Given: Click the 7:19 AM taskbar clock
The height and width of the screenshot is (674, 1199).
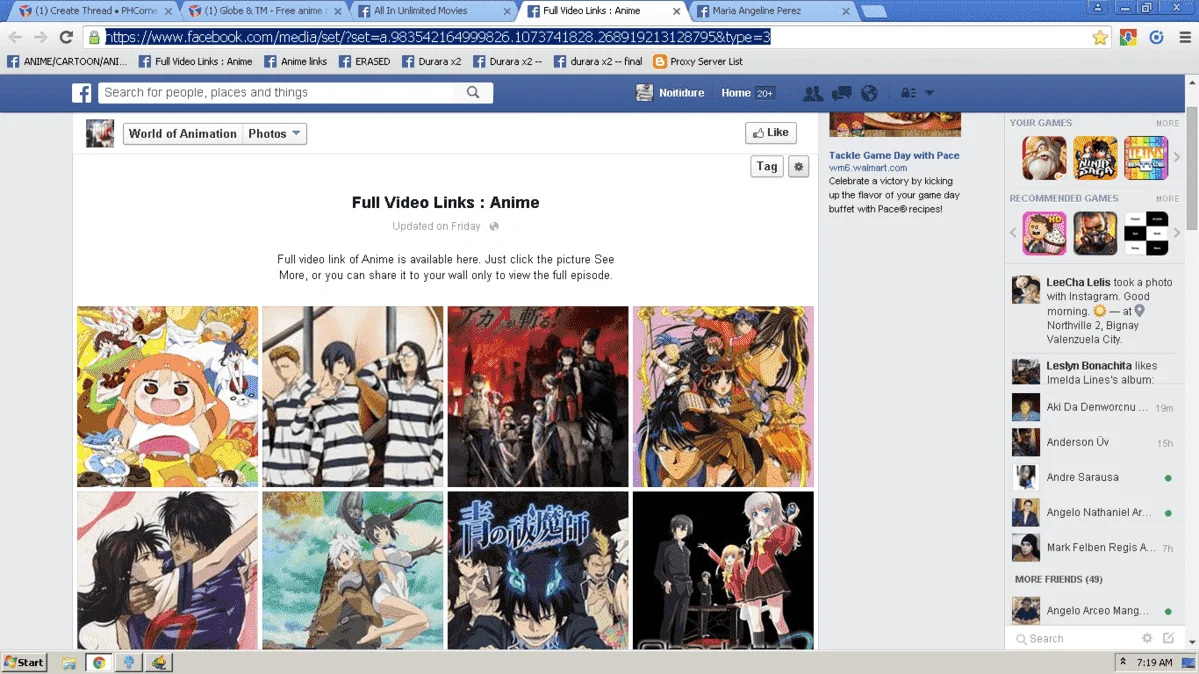Looking at the screenshot, I should tap(1154, 663).
